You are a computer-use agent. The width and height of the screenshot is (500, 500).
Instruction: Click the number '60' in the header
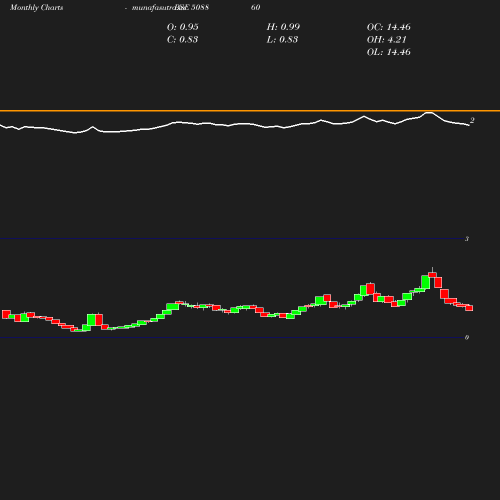coord(255,8)
